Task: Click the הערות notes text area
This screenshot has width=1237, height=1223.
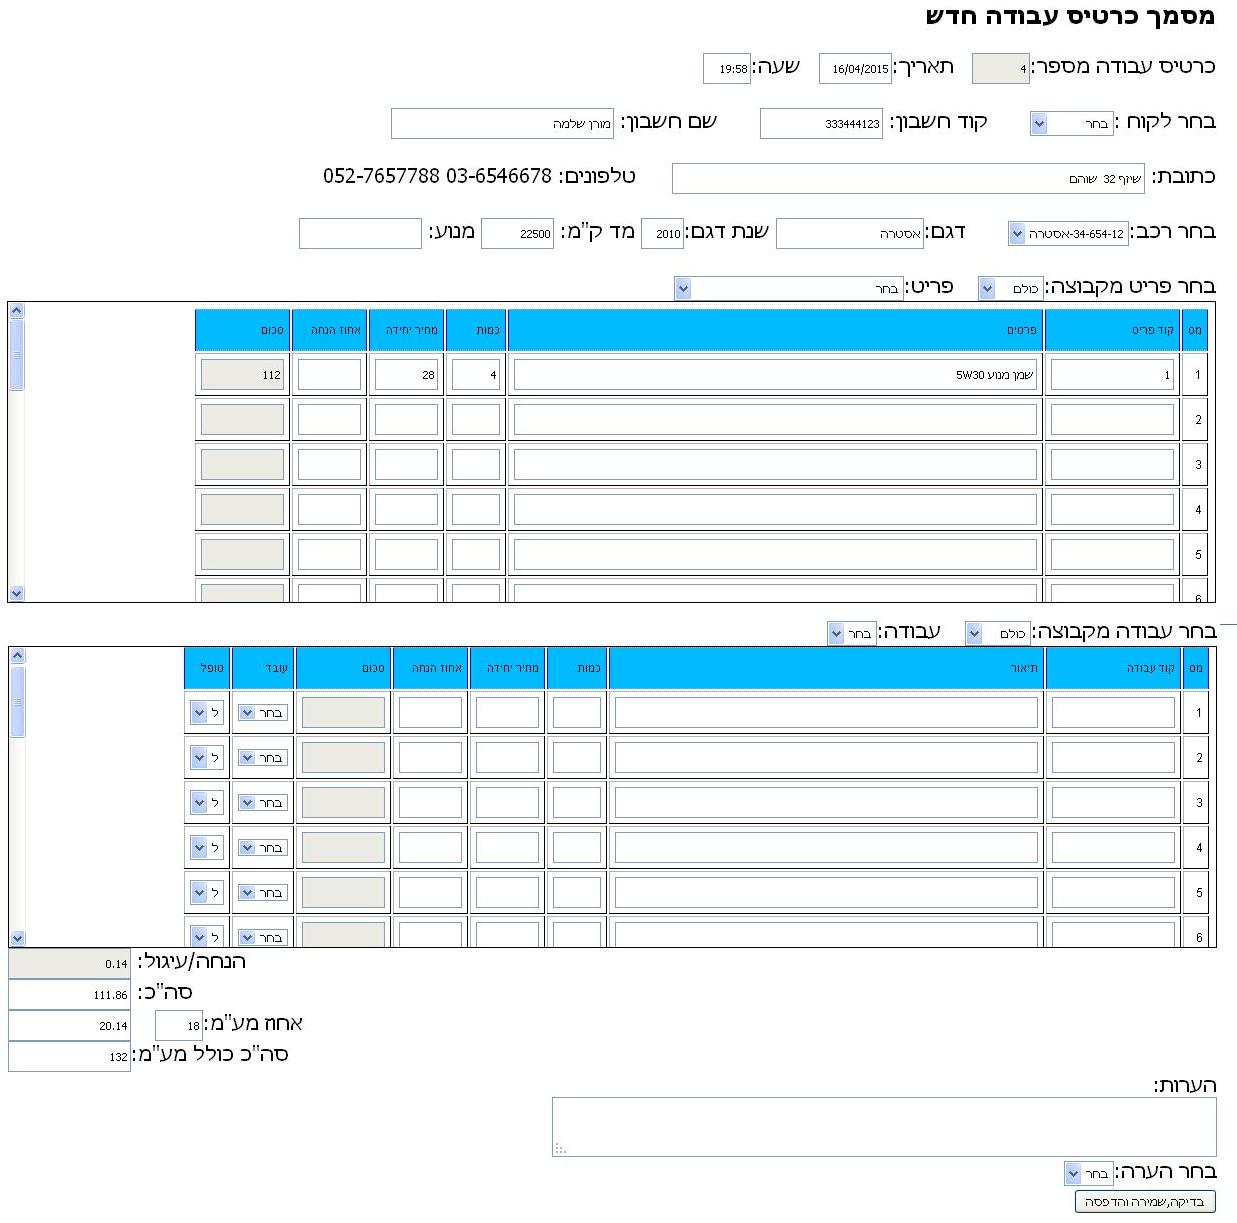Action: pyautogui.click(x=883, y=1126)
